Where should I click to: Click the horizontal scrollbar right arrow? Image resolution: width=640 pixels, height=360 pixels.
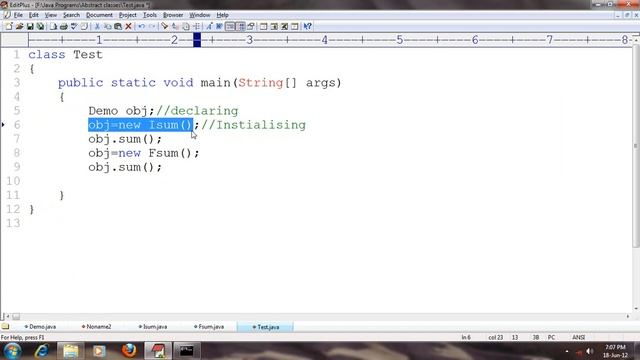[628, 316]
